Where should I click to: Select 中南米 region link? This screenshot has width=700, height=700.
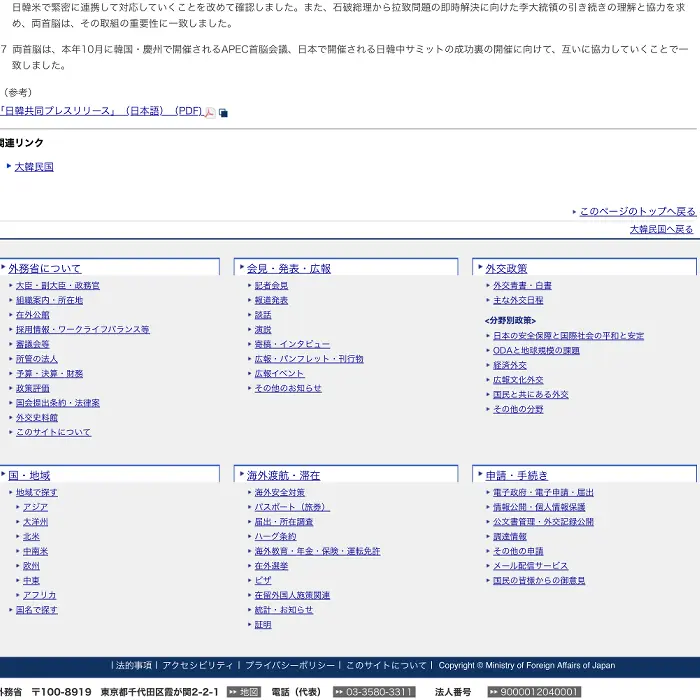(35, 552)
